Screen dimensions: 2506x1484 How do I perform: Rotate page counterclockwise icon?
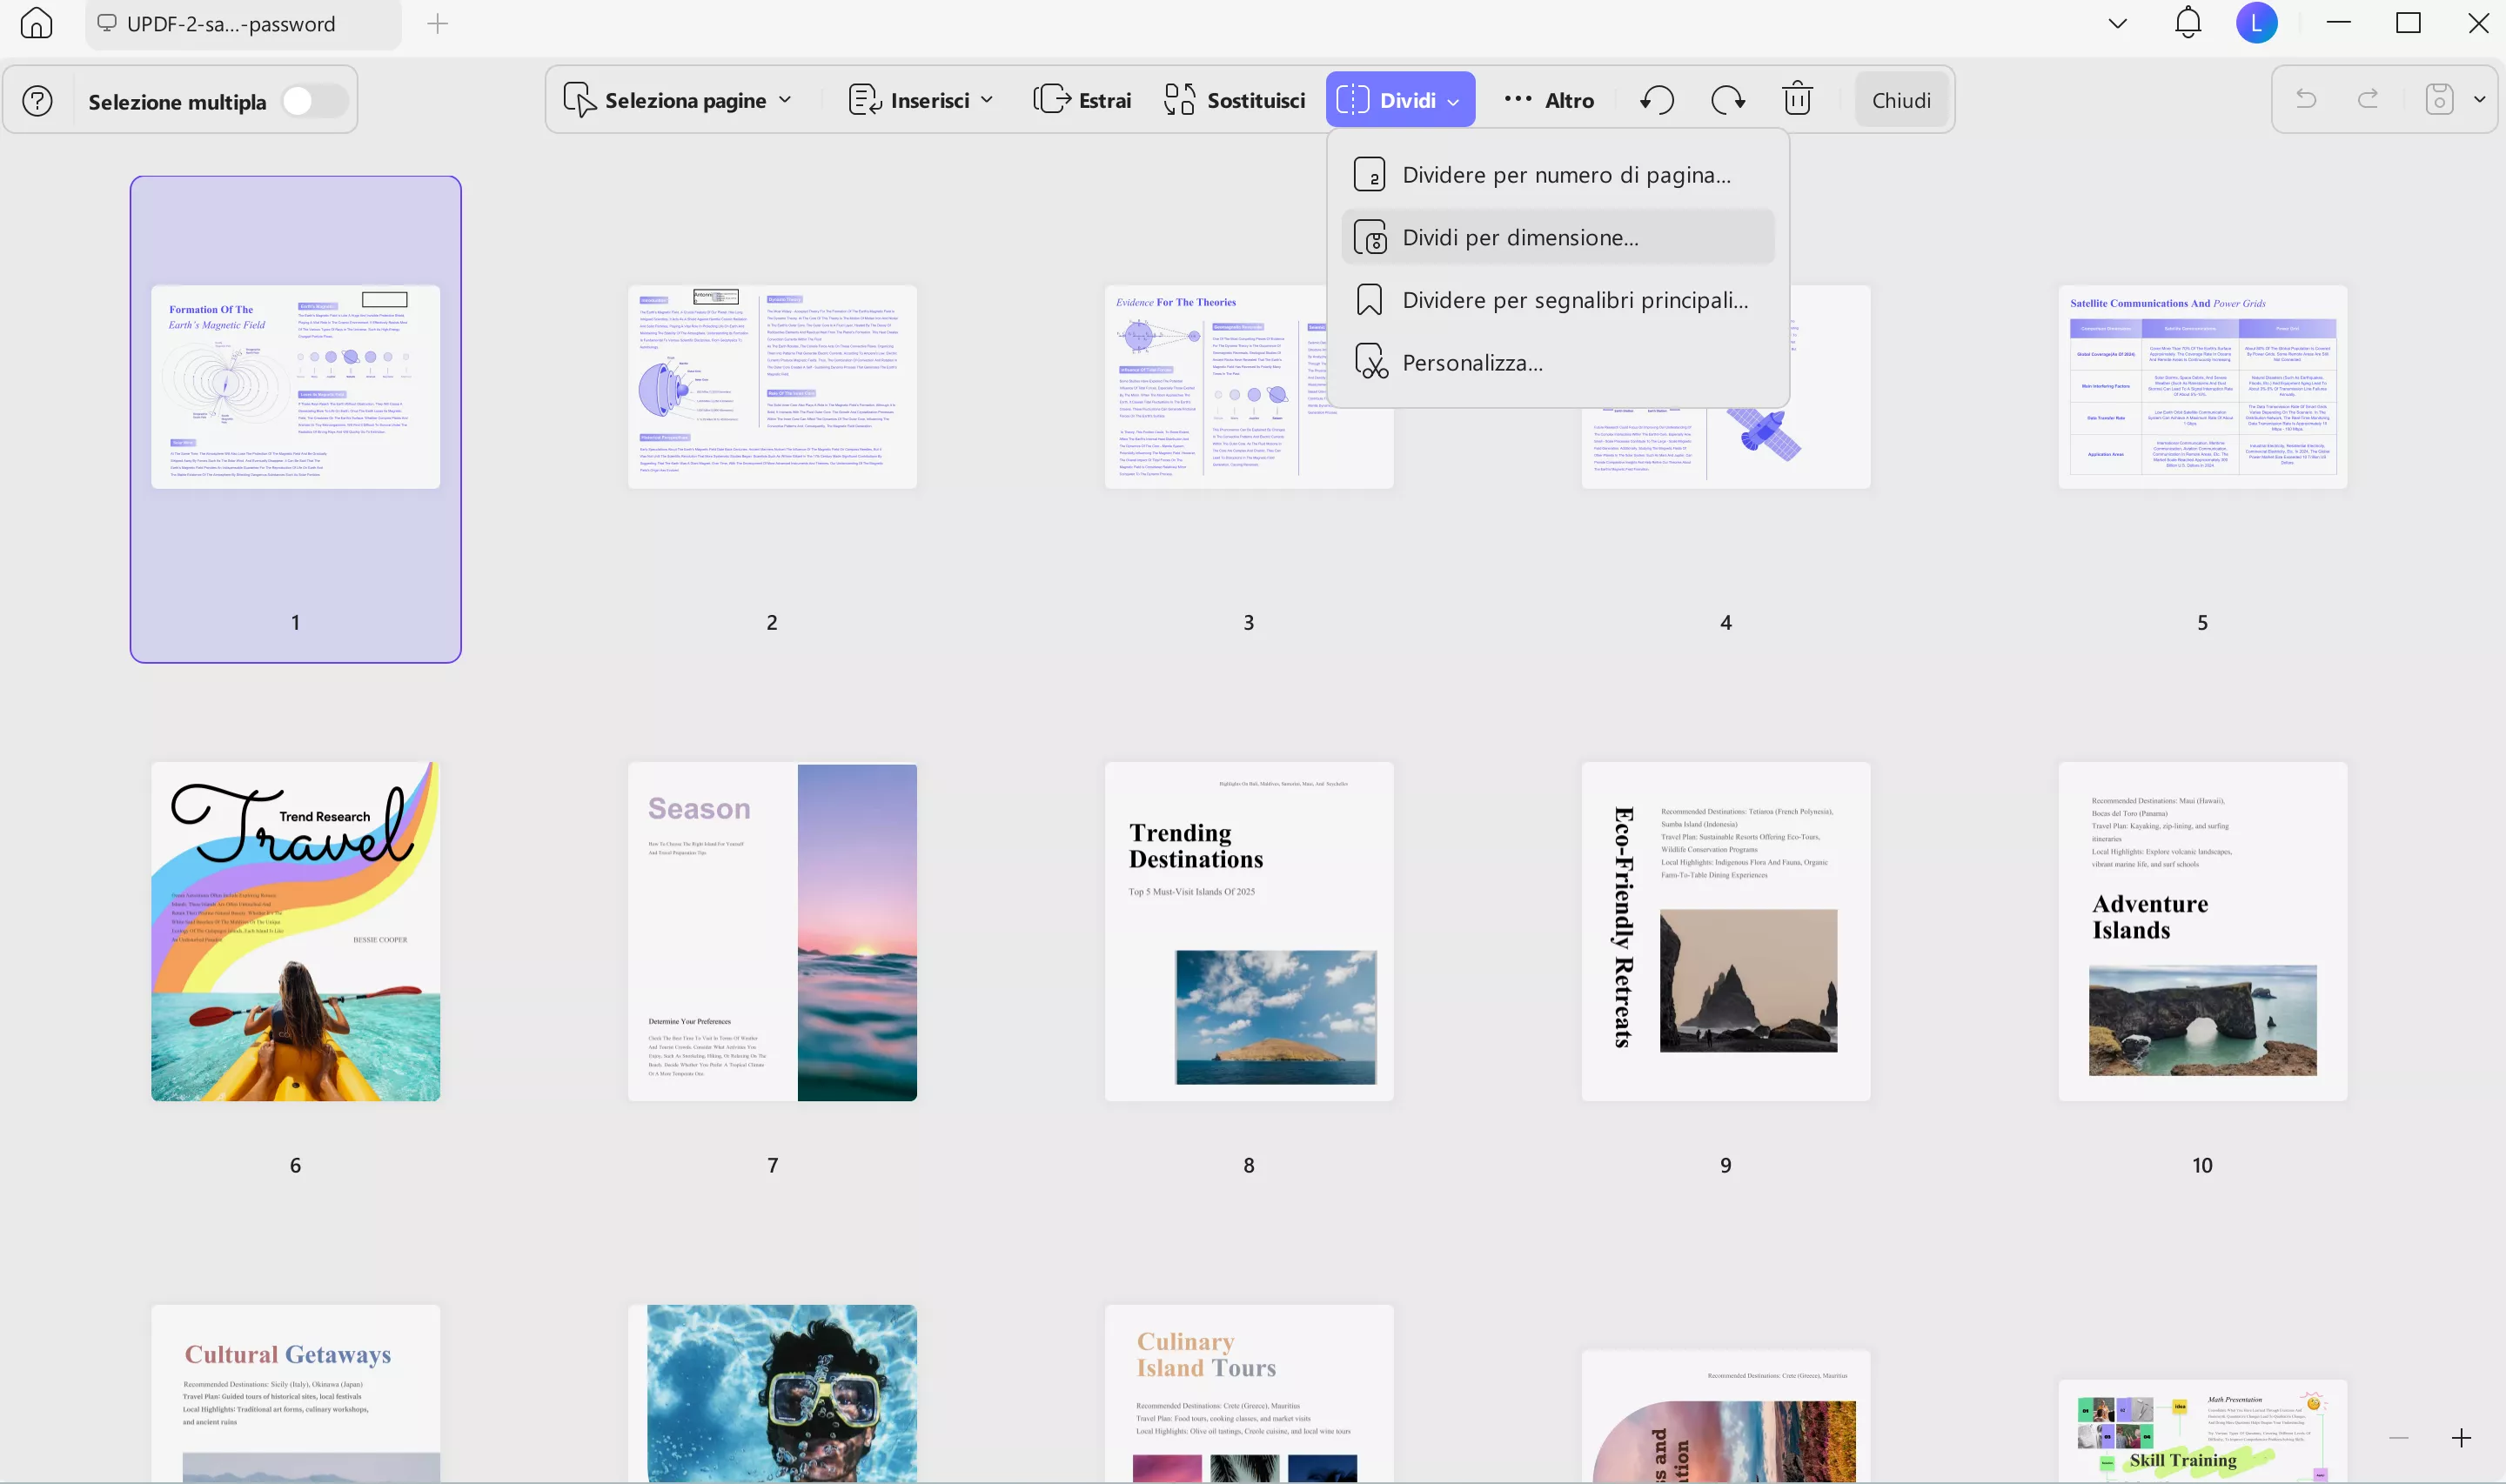pos(1657,100)
